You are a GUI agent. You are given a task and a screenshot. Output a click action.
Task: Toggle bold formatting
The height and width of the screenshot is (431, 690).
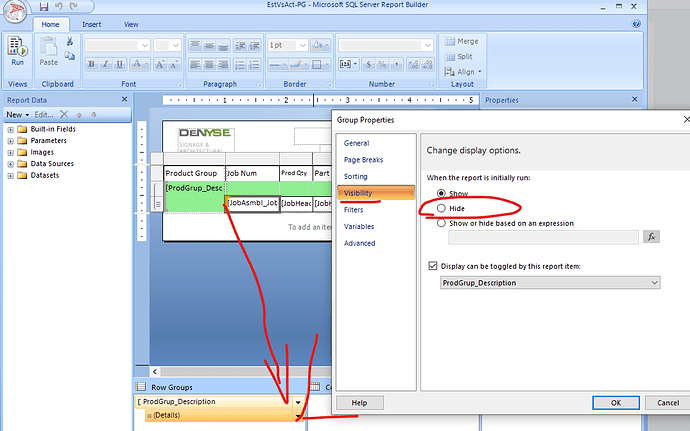coord(91,64)
